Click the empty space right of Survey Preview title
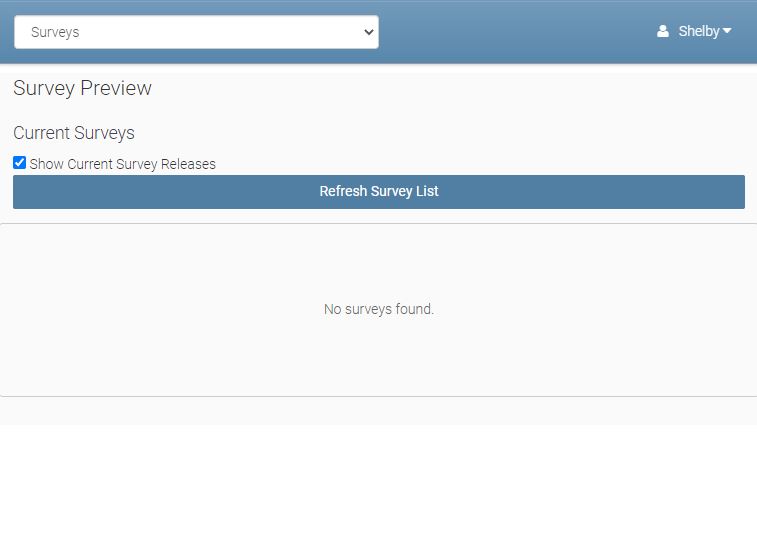This screenshot has width=757, height=538. point(450,88)
